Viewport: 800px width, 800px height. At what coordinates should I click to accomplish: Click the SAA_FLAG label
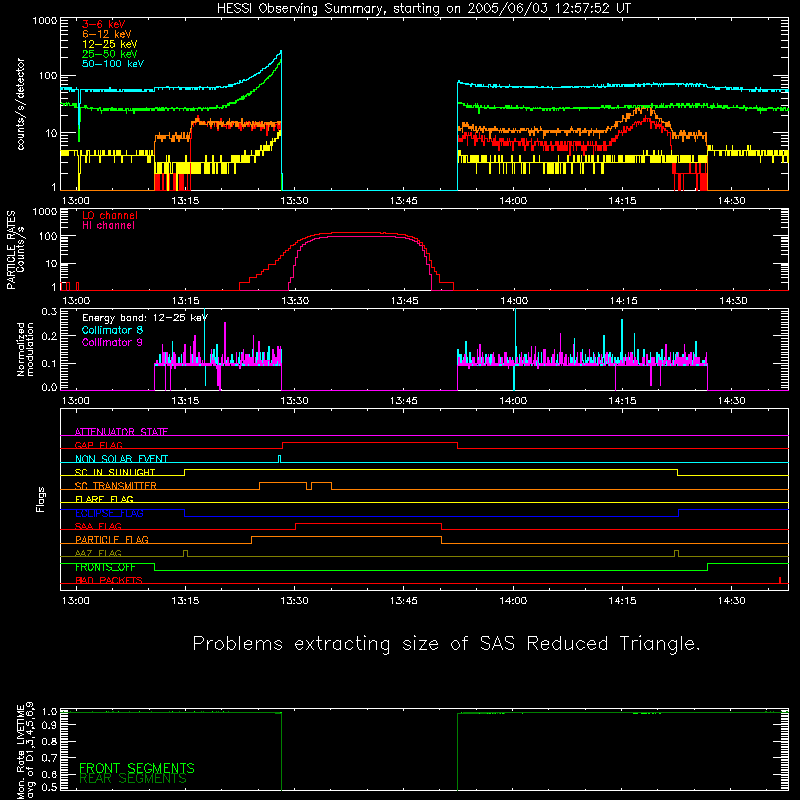[98, 527]
